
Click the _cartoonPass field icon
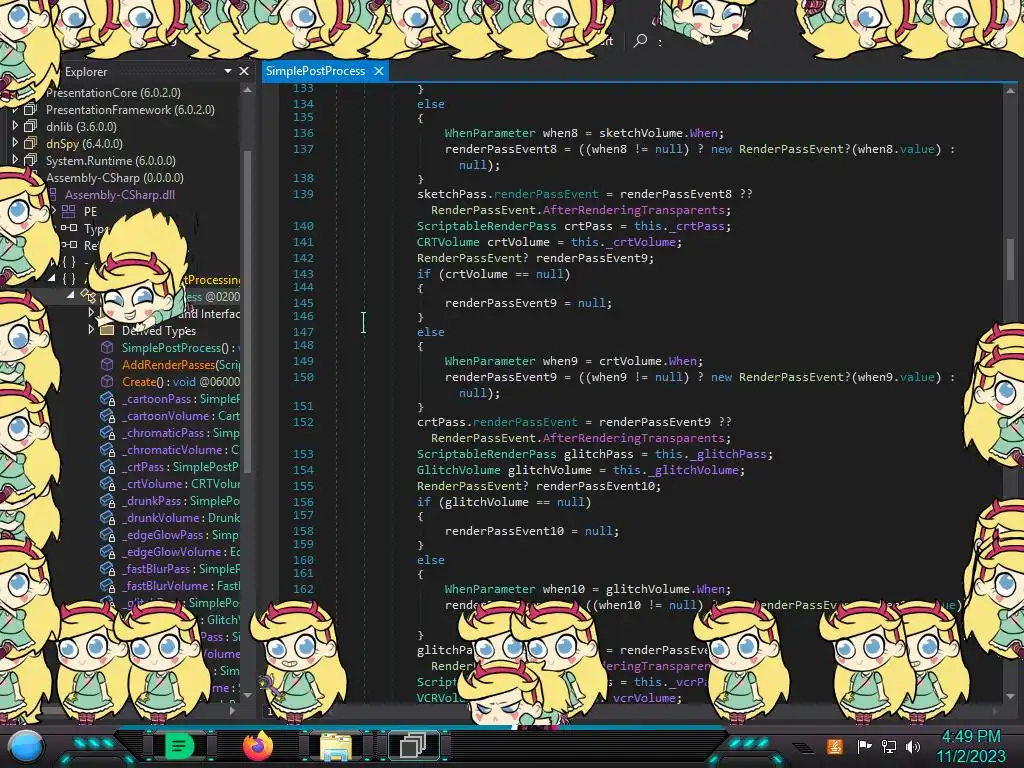tap(107, 398)
